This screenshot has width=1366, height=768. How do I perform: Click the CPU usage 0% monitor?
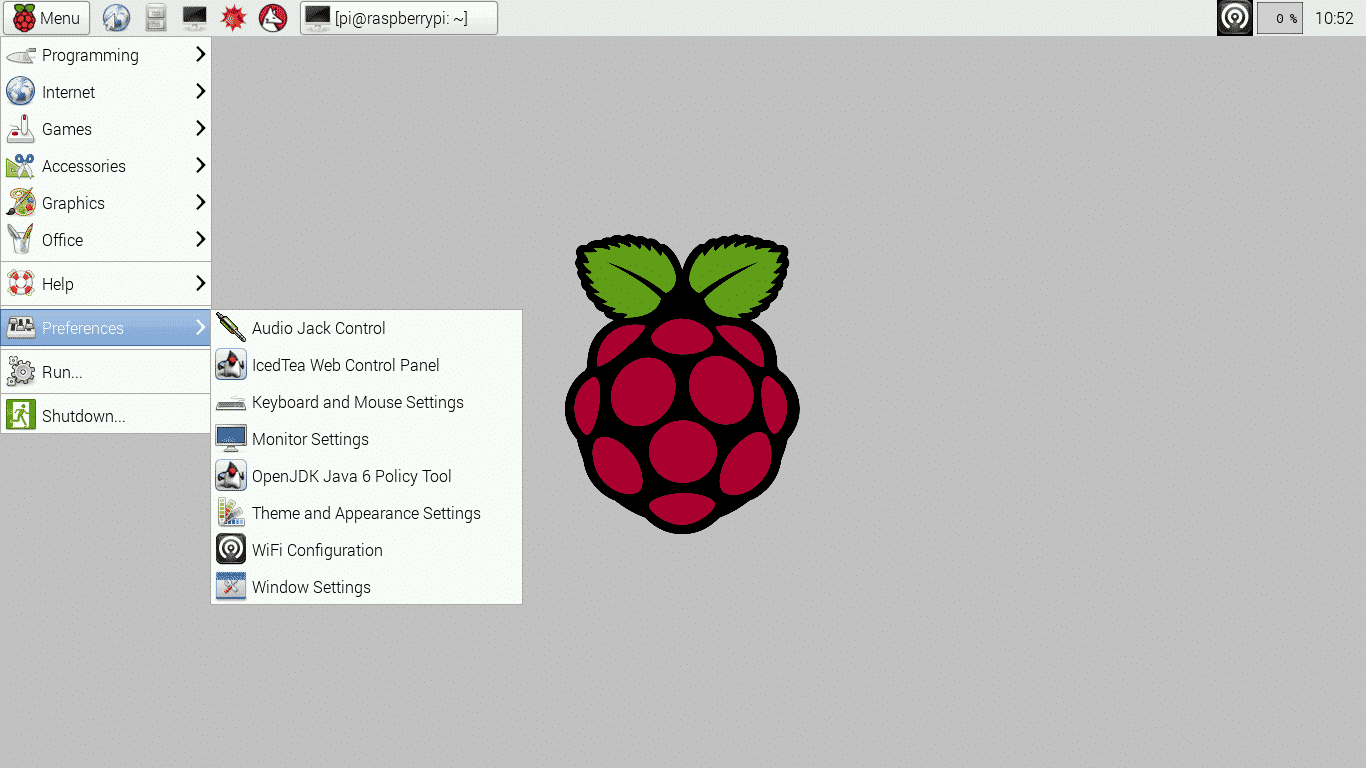[x=1279, y=18]
